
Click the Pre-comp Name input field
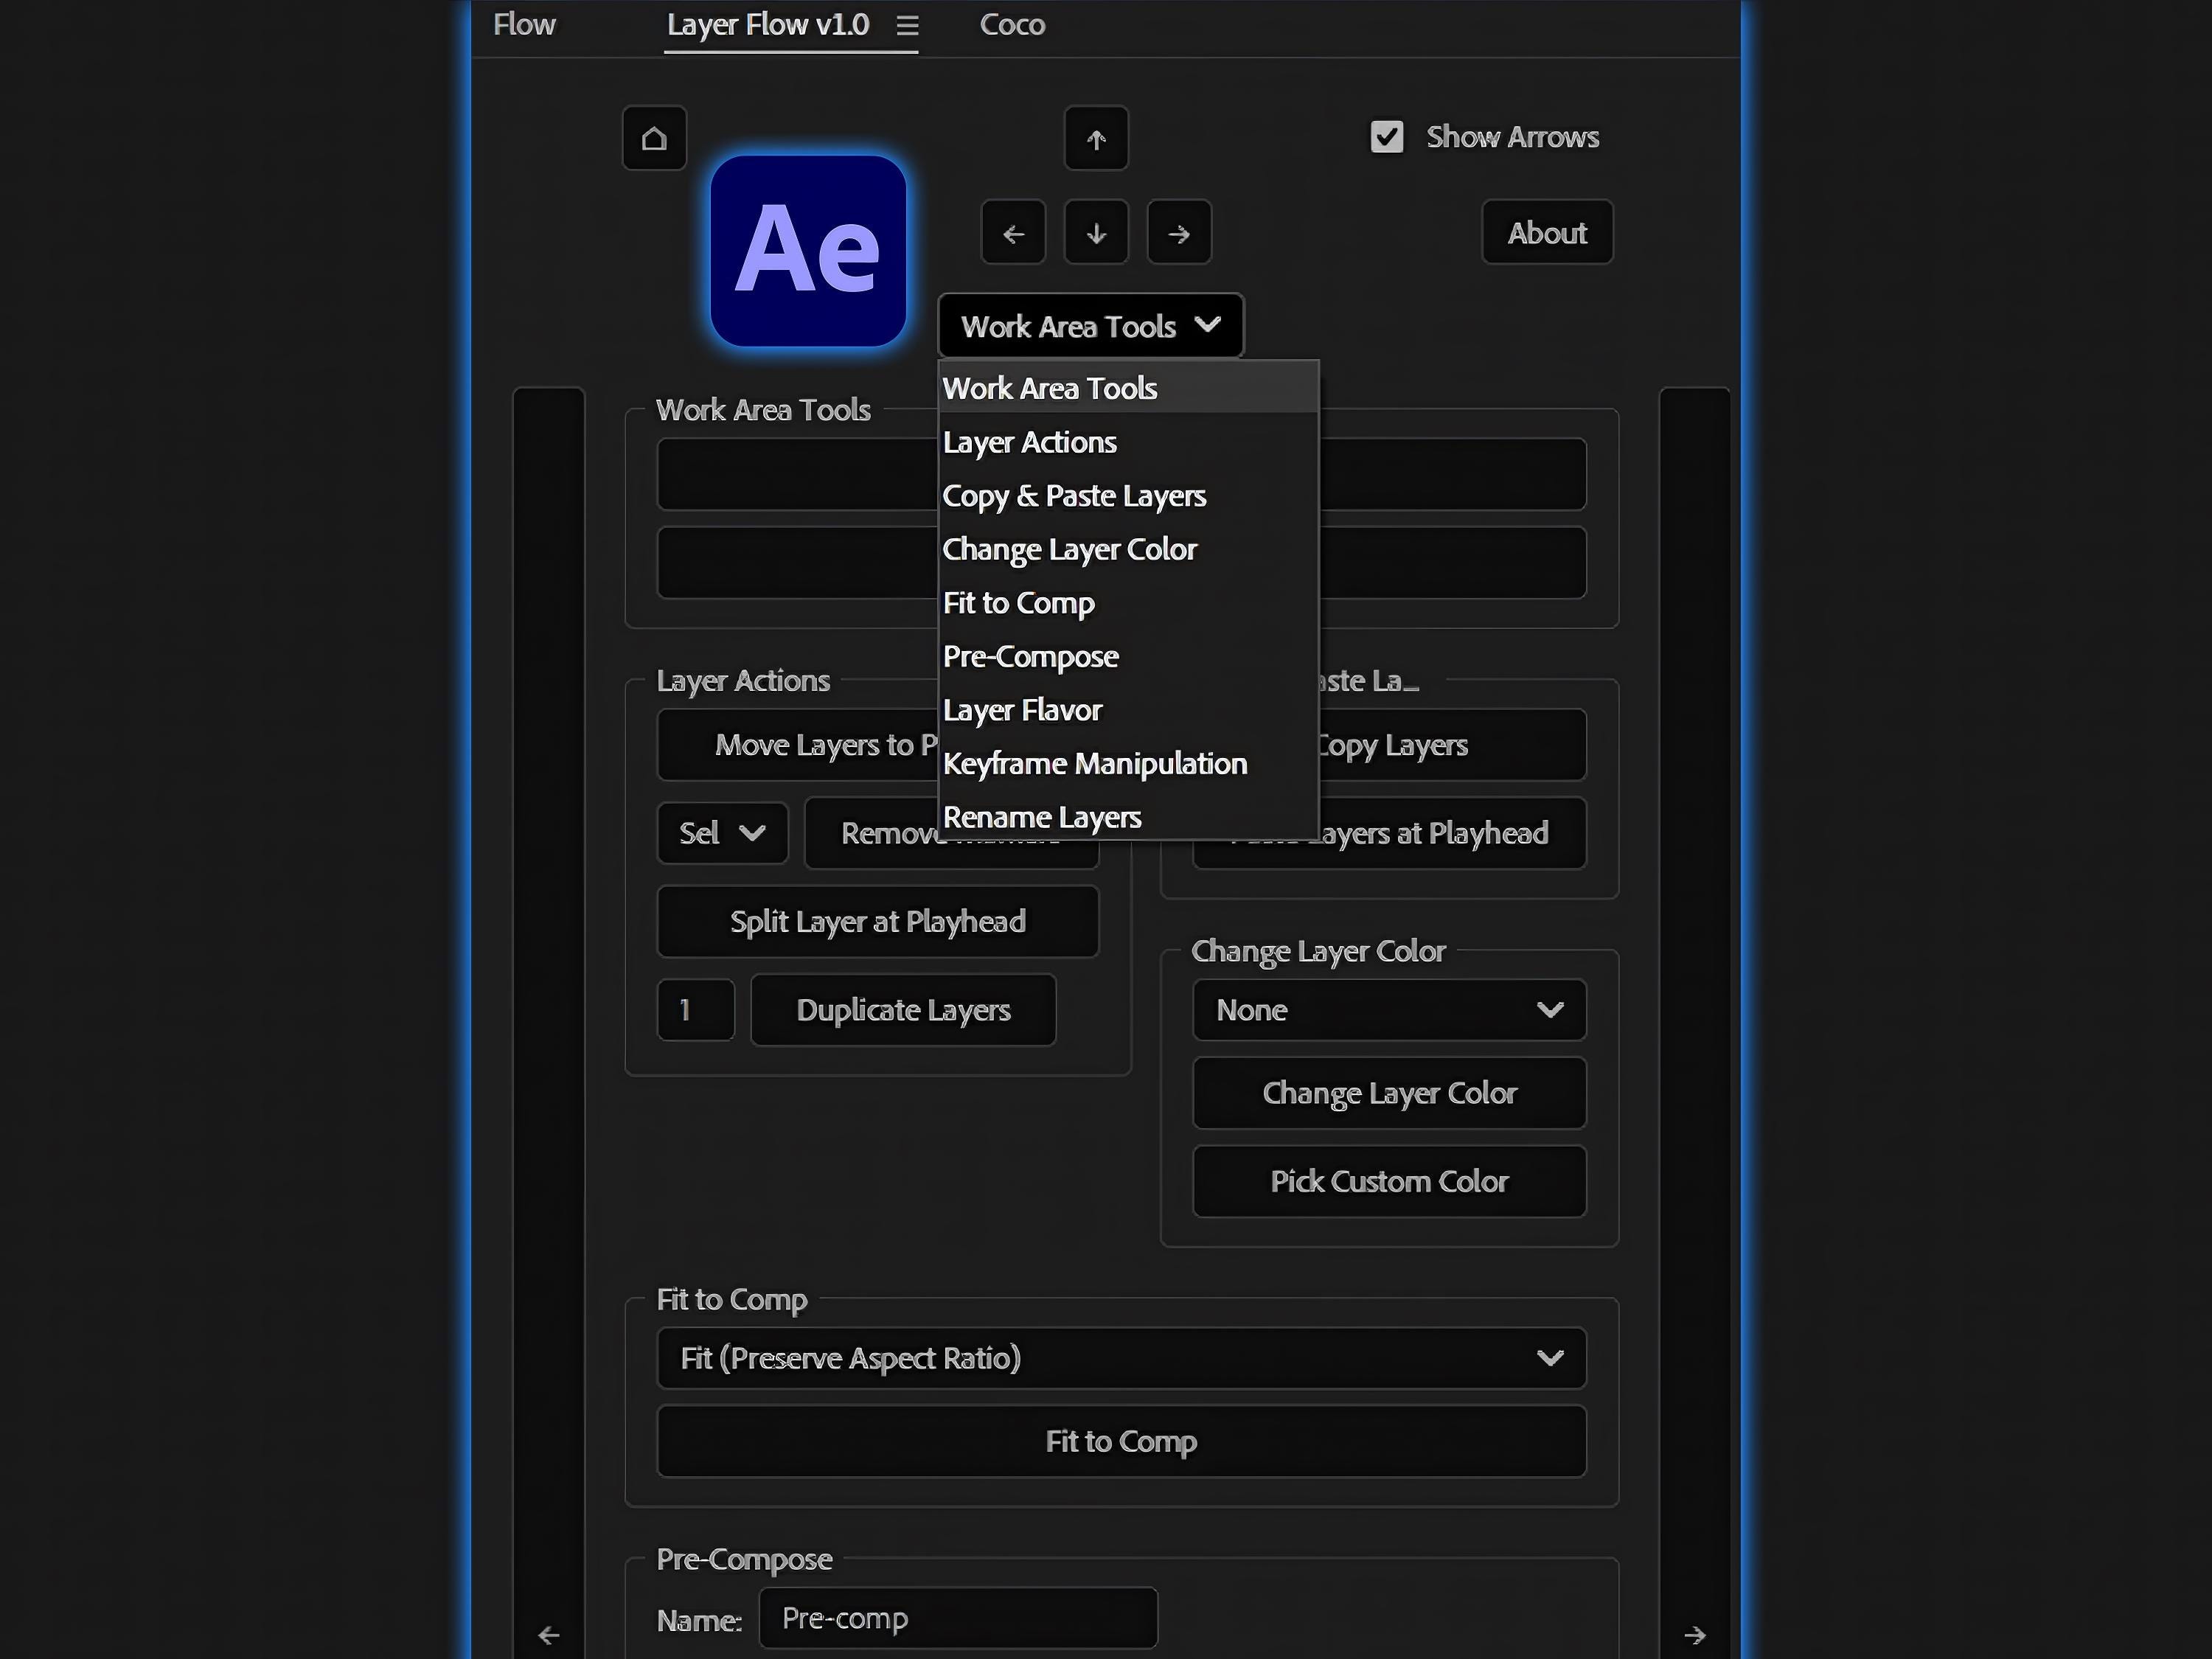(x=958, y=1618)
